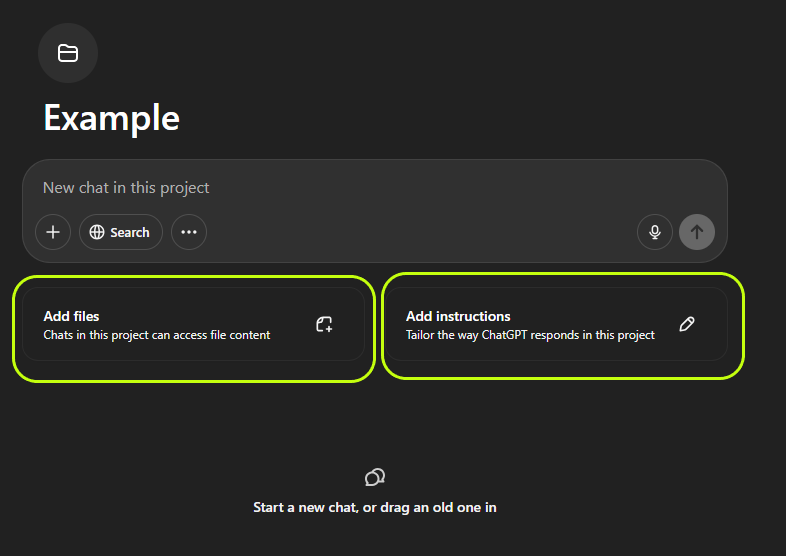
Task: Open the Add instructions card
Action: (556, 324)
